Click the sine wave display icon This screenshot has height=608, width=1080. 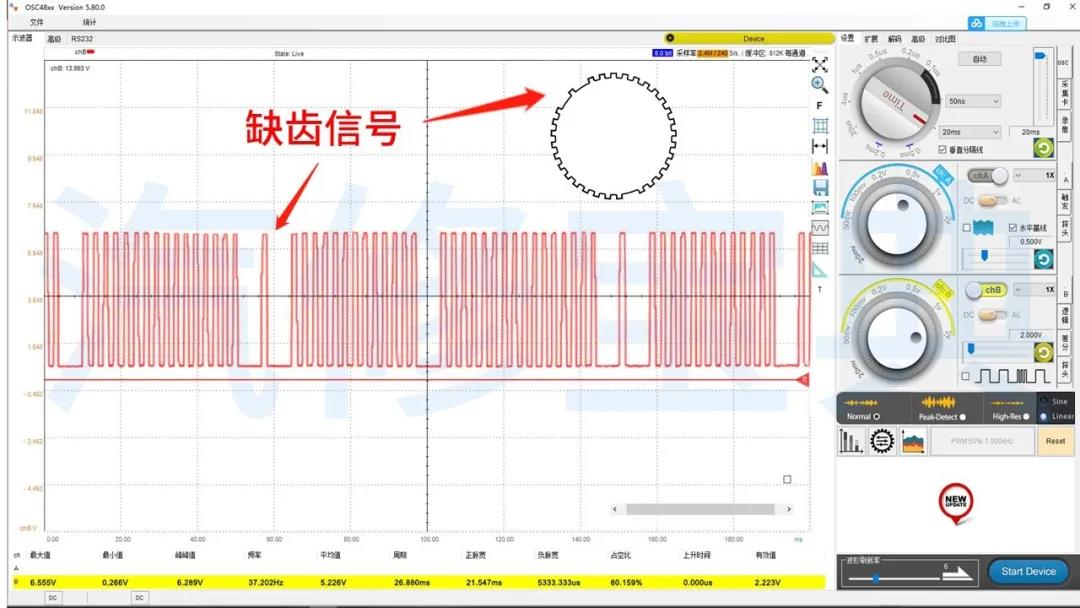click(820, 228)
